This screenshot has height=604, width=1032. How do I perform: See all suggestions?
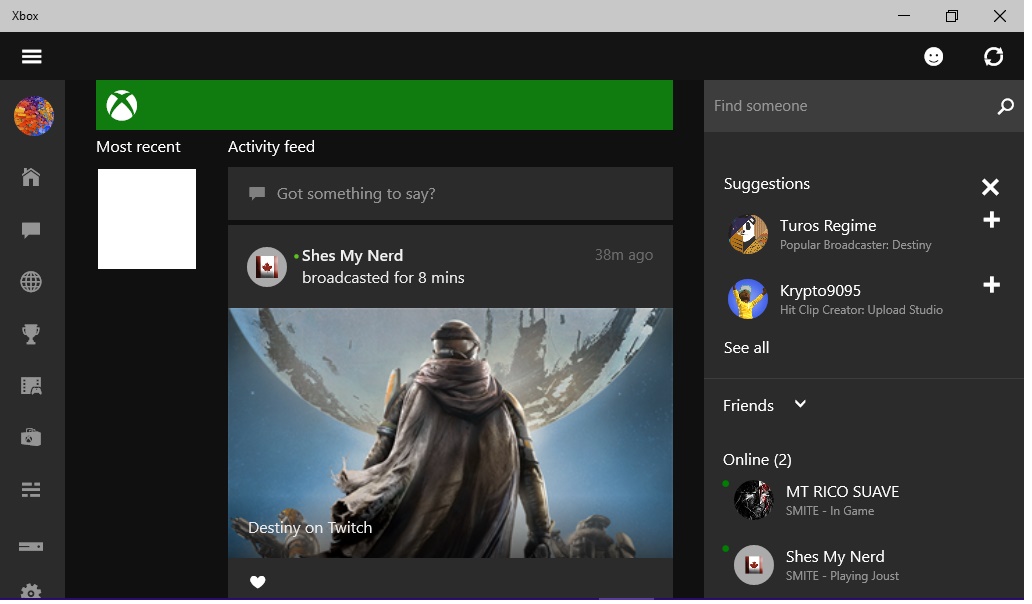point(746,347)
